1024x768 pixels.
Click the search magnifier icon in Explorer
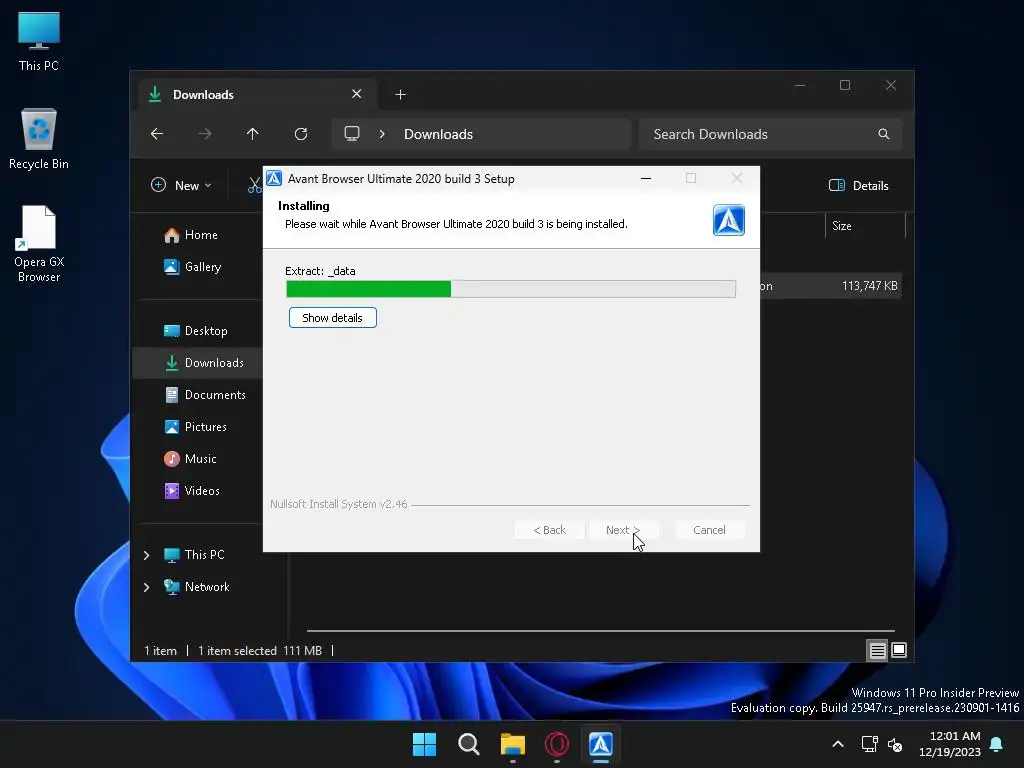pos(884,134)
